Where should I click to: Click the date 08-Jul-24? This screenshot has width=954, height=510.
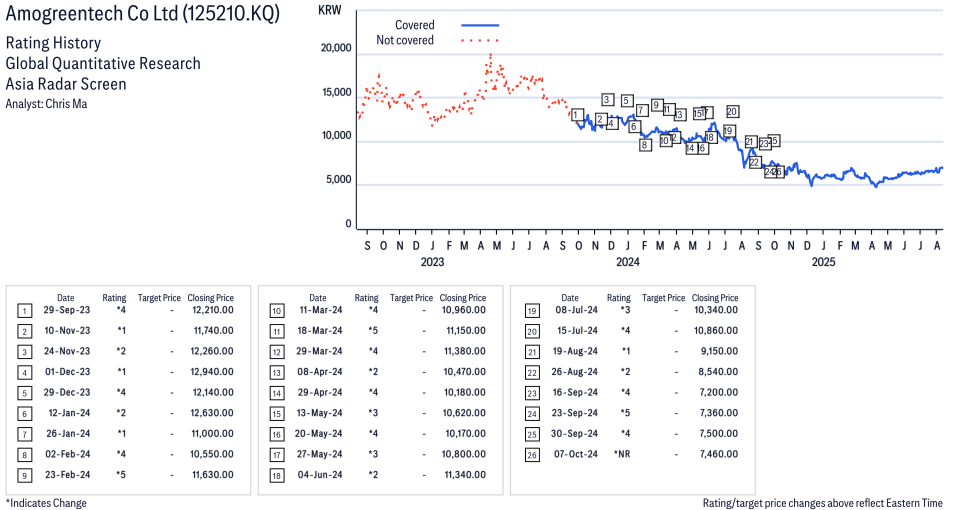tap(576, 310)
